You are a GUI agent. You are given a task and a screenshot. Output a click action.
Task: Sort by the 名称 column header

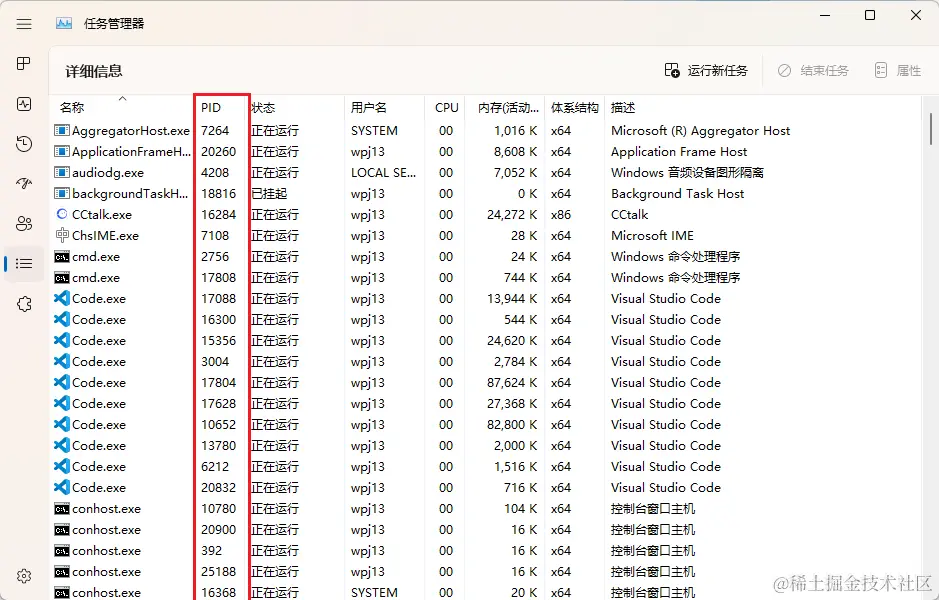[x=72, y=108]
